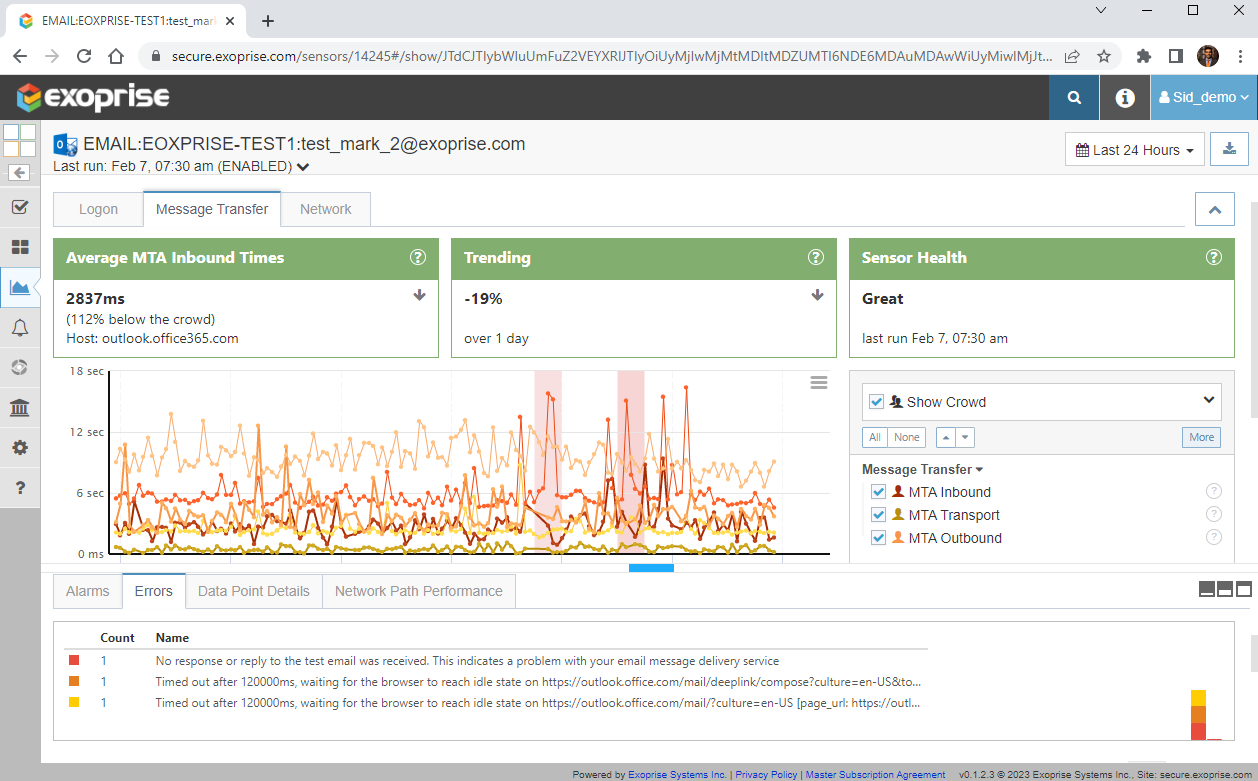Open the Data Point Details tab
Image resolution: width=1258 pixels, height=781 pixels.
[254, 591]
